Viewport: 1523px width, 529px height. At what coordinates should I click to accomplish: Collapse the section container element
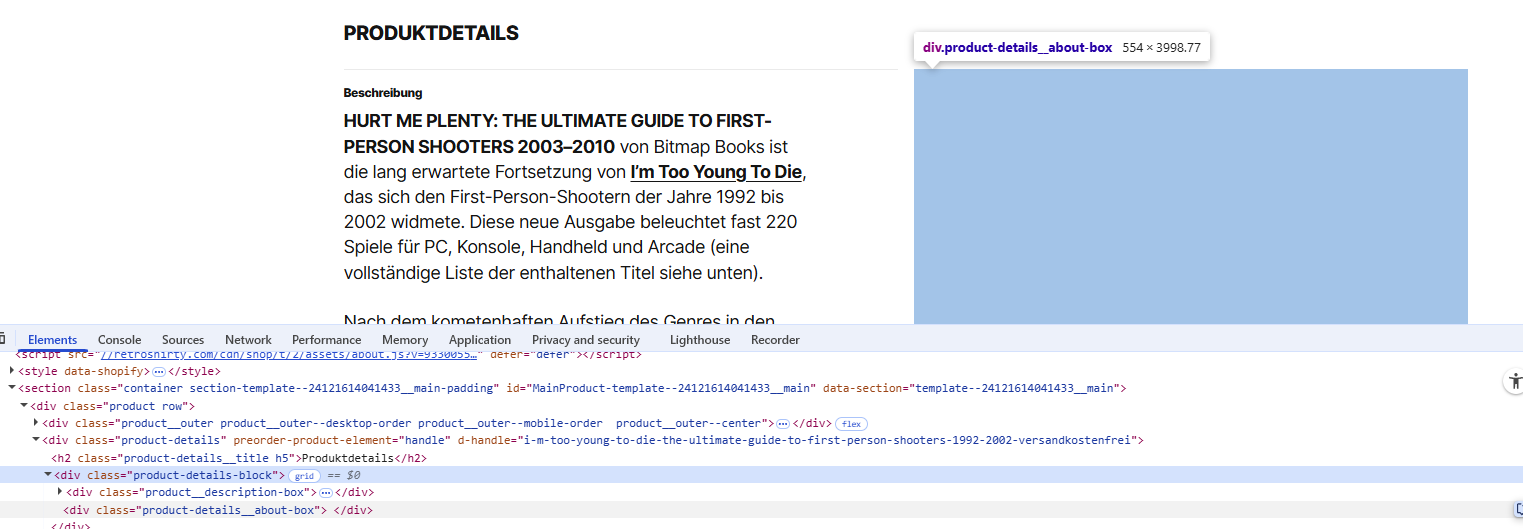click(x=12, y=388)
